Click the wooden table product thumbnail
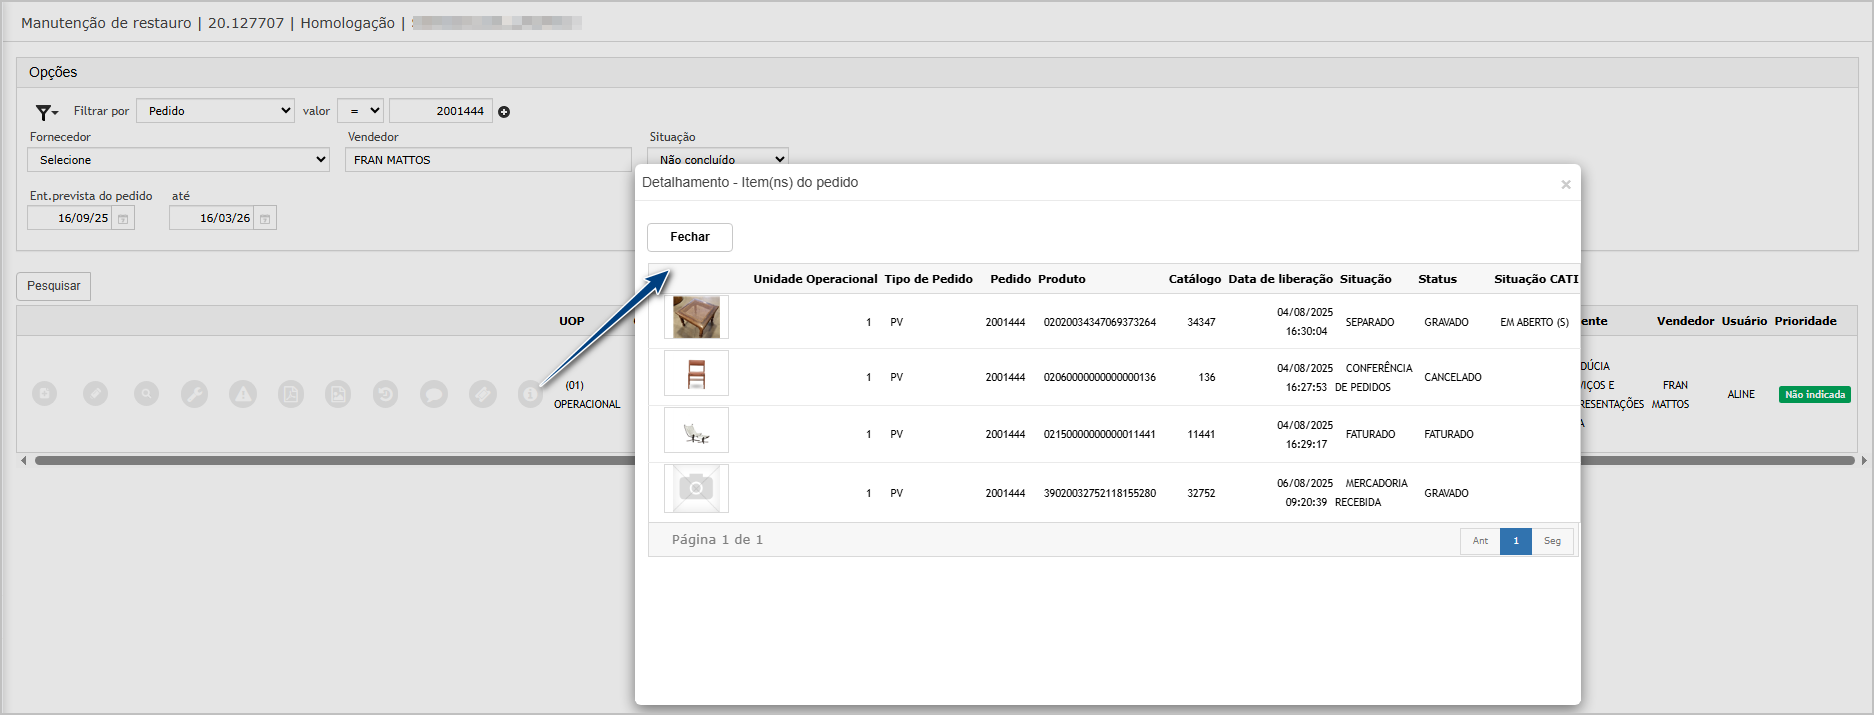 click(x=696, y=318)
